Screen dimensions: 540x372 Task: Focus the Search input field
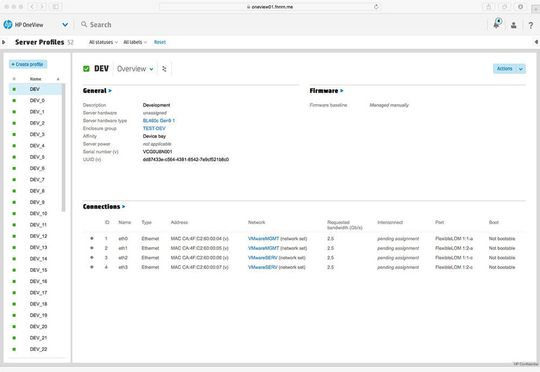[101, 25]
